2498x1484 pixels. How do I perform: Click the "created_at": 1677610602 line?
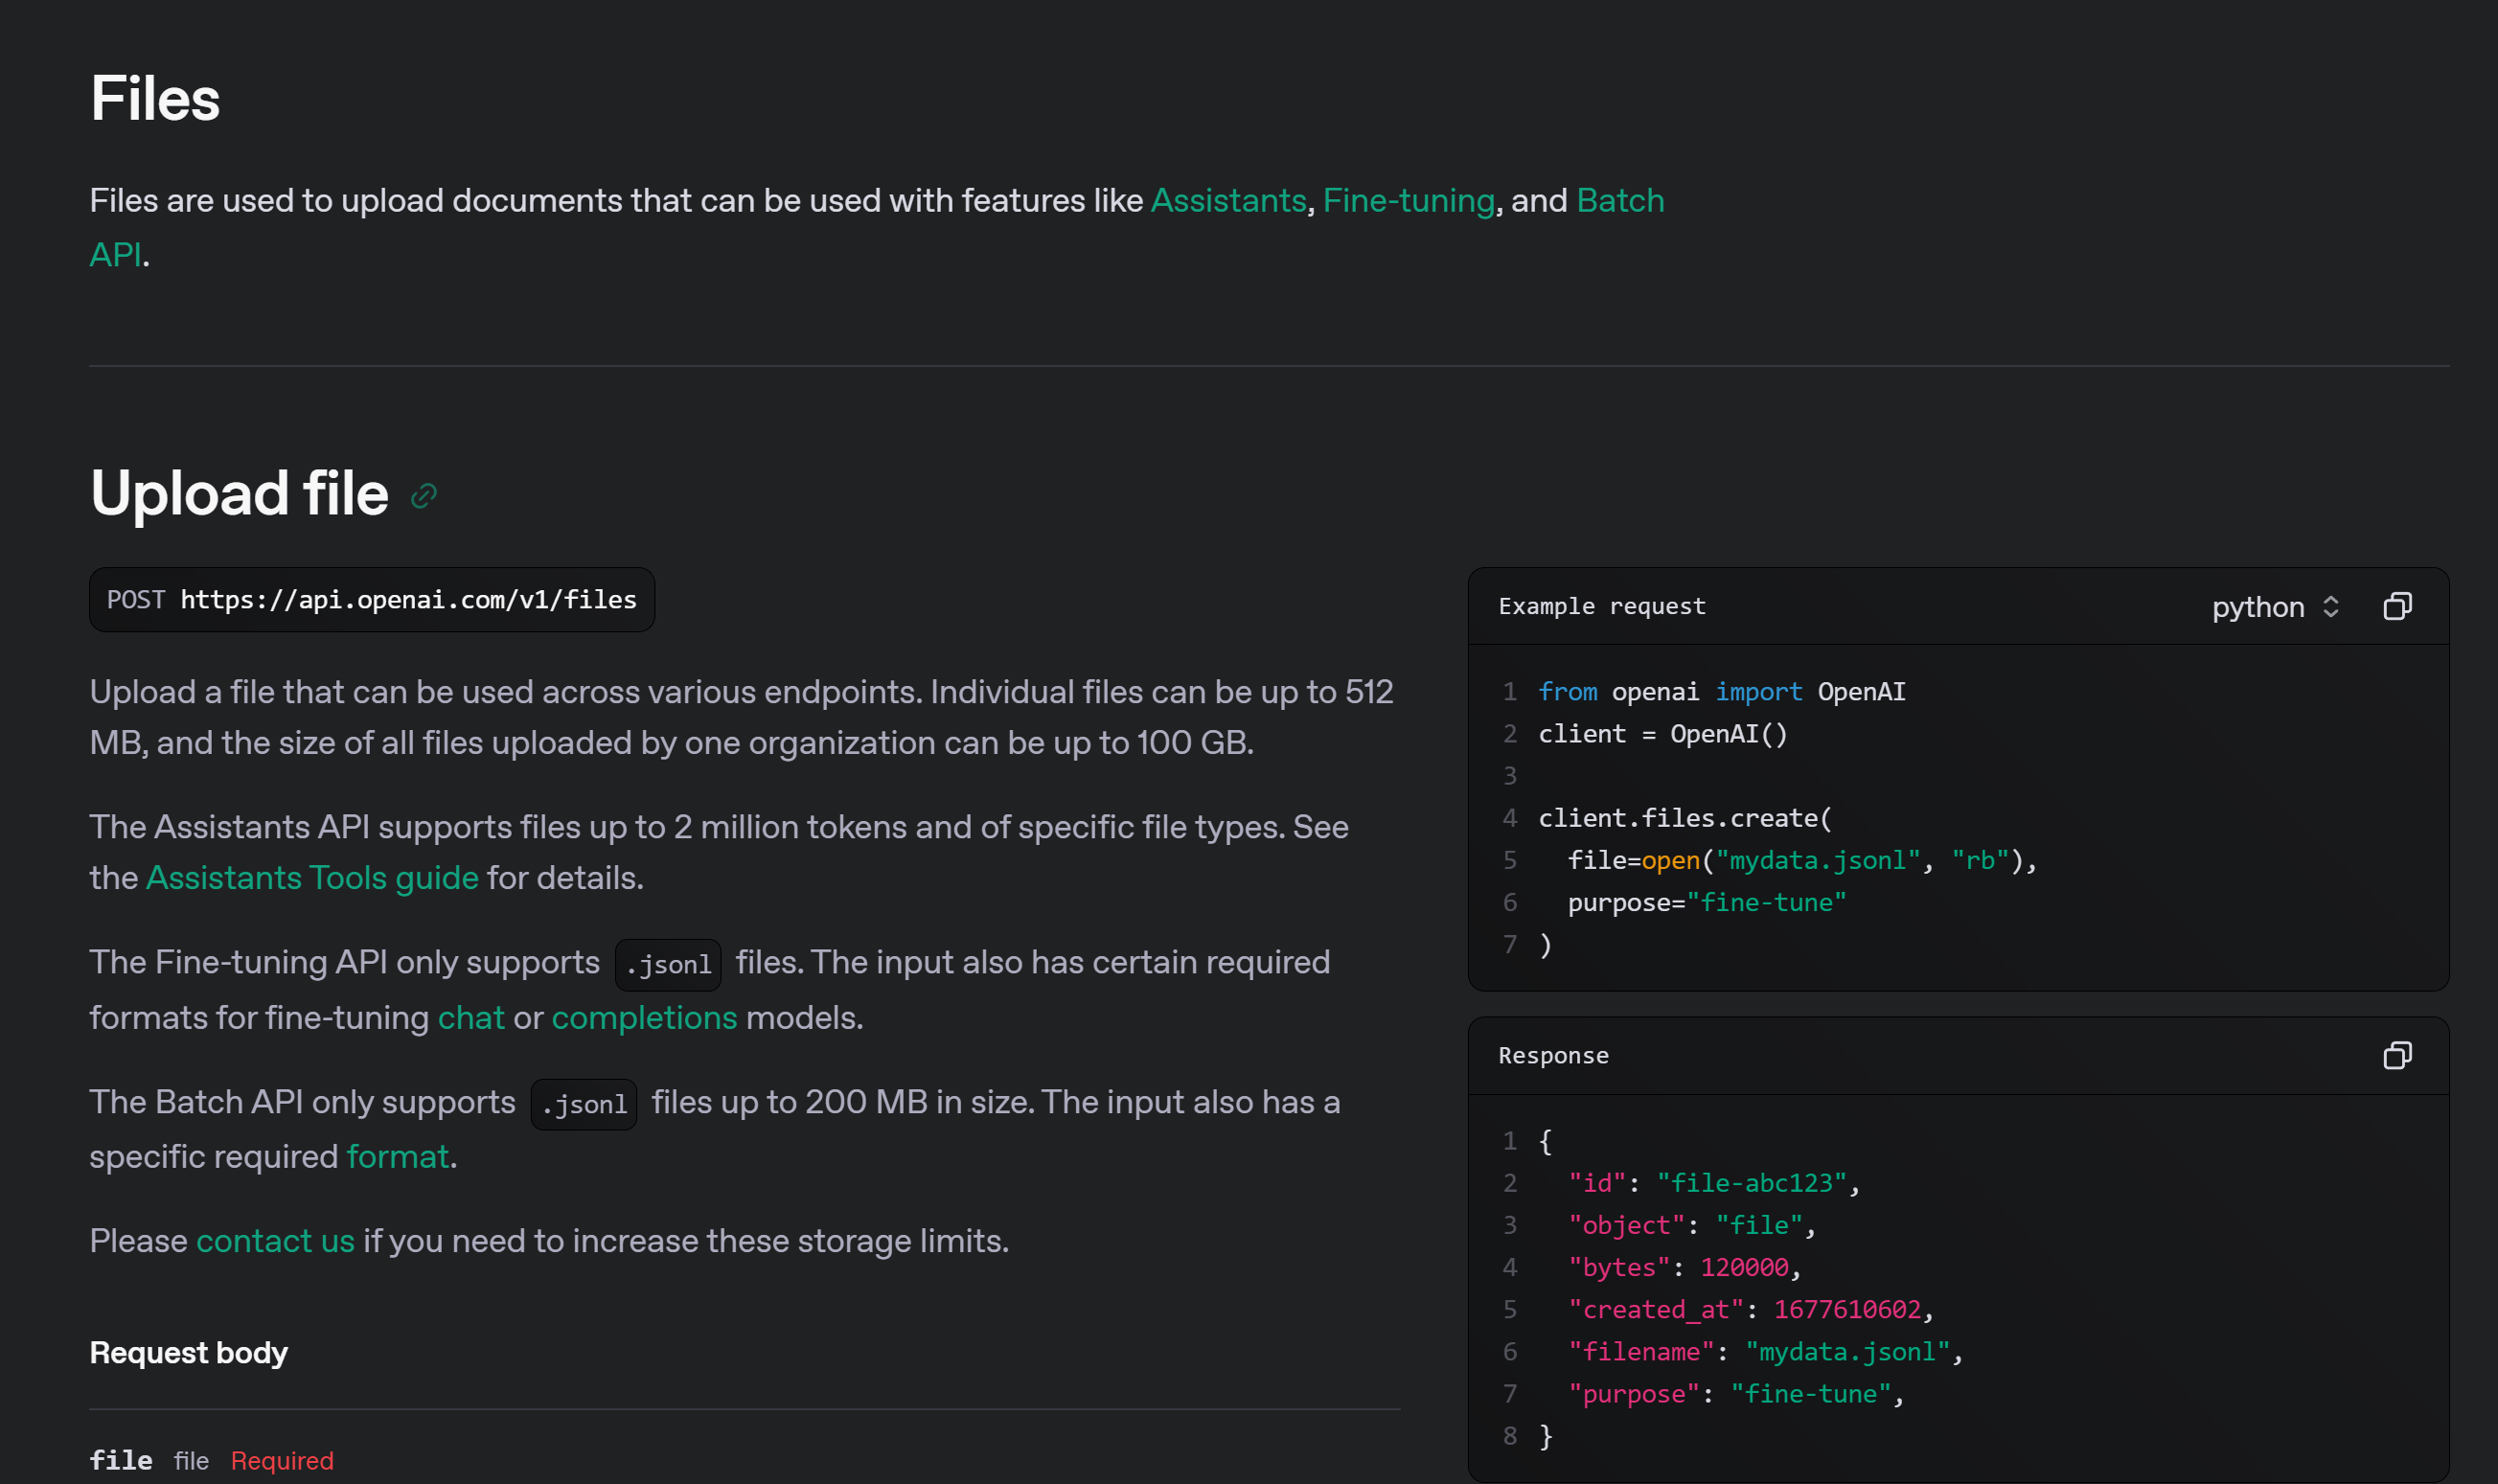tap(1751, 1309)
